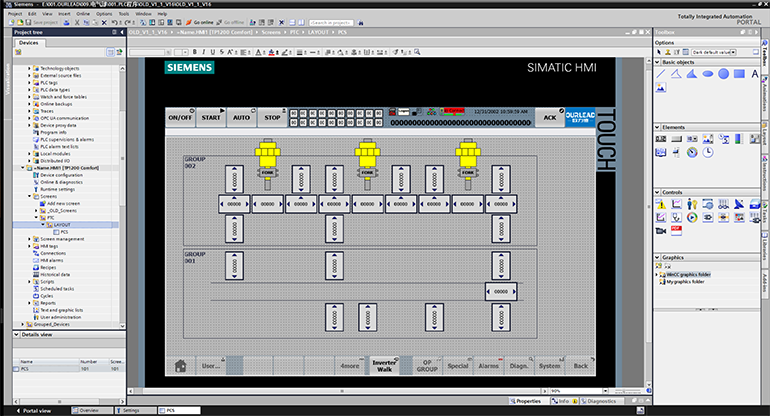Click Inverter Walk button on HMI screen
Image resolution: width=770 pixels, height=416 pixels.
tap(385, 366)
